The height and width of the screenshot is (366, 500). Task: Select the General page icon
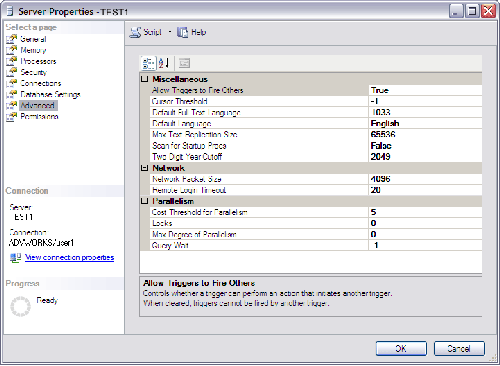tap(11, 39)
